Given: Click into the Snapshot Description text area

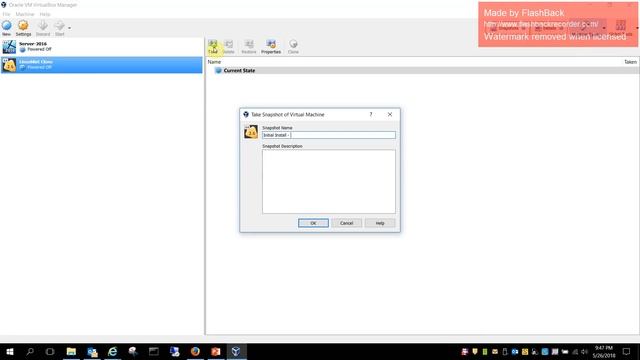Looking at the screenshot, I should tap(329, 181).
